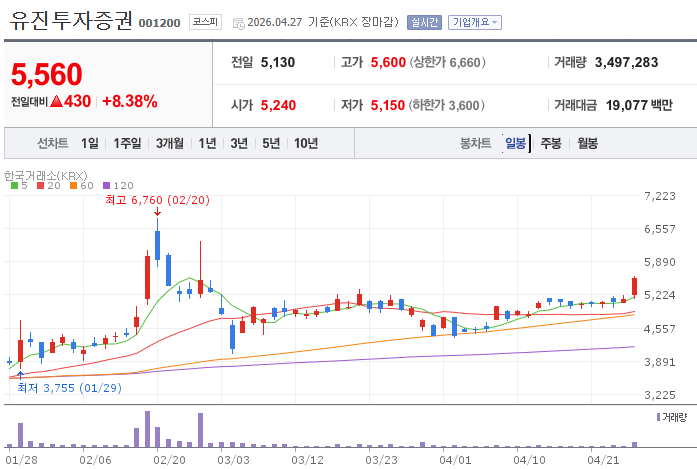Select the 1일 line chart tab
Screen dimensions: 697x469
89,143
